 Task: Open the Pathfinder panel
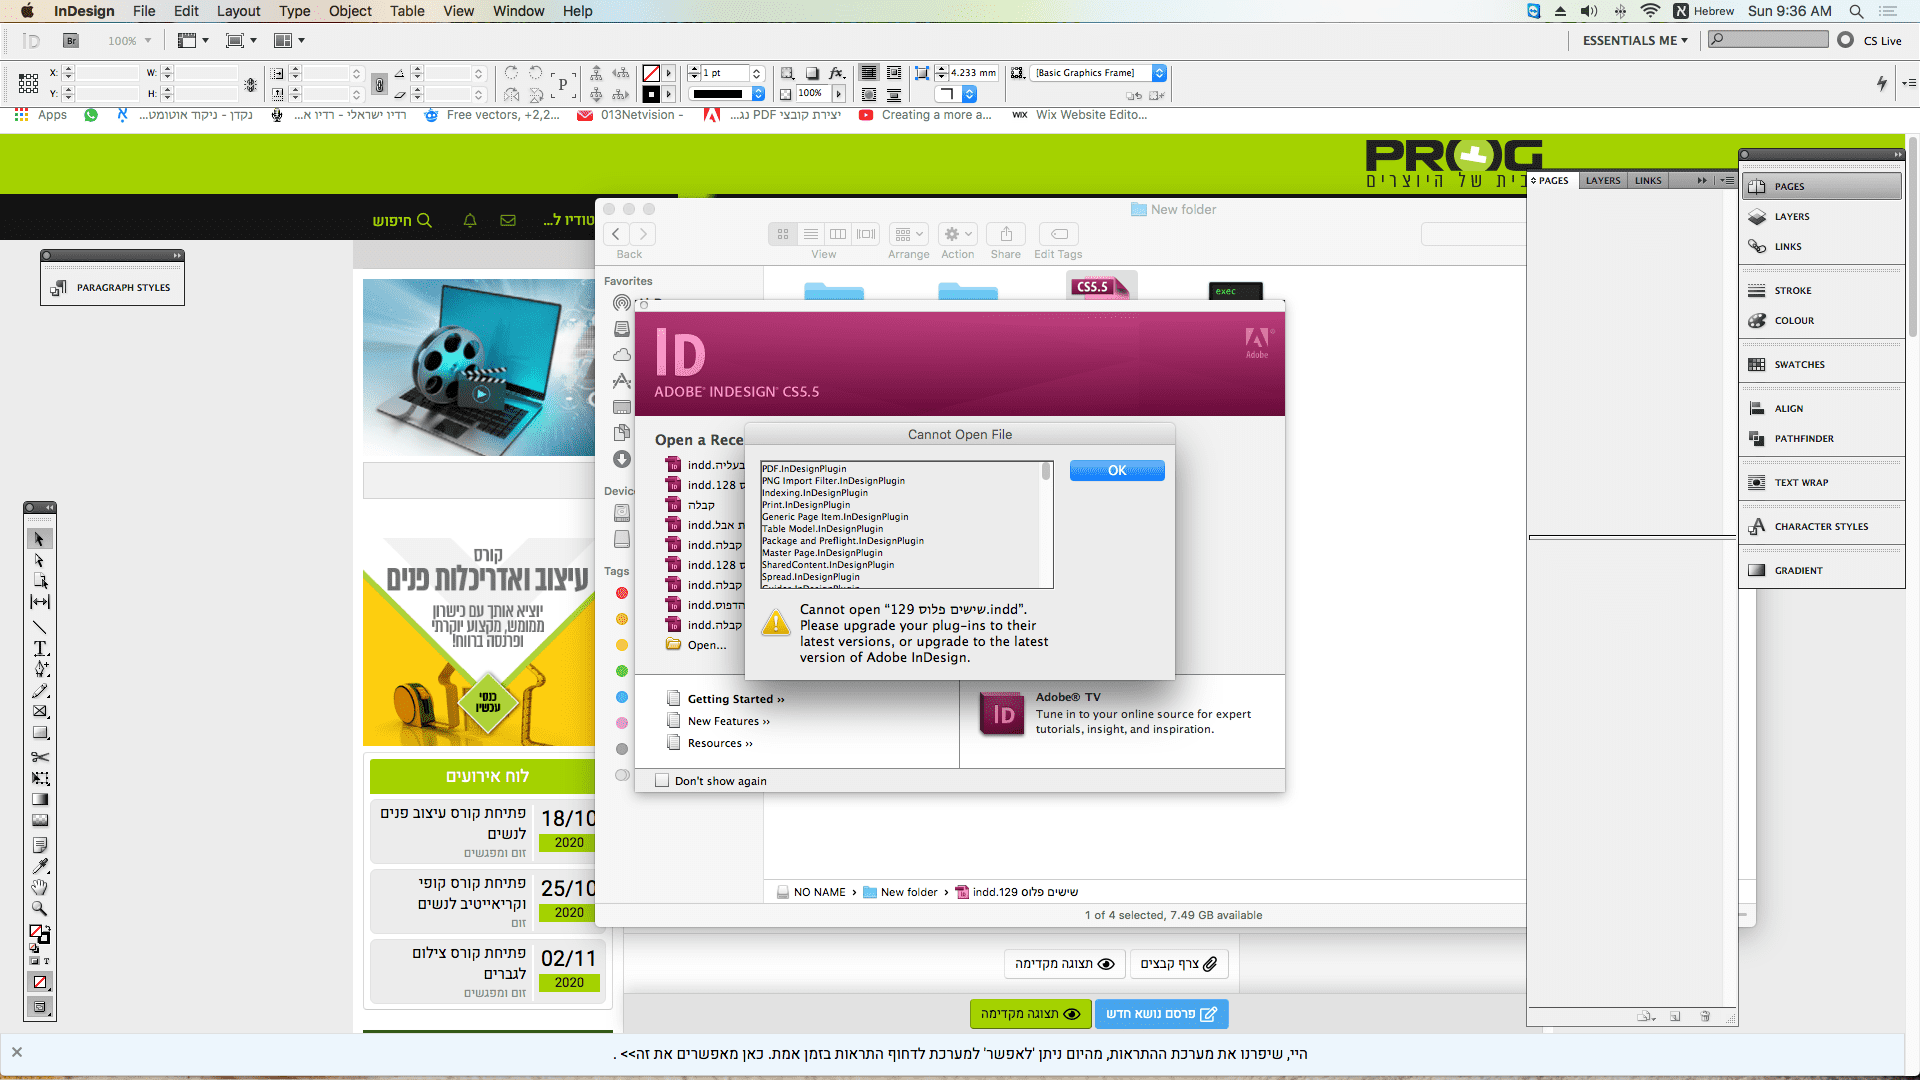[x=1803, y=438]
